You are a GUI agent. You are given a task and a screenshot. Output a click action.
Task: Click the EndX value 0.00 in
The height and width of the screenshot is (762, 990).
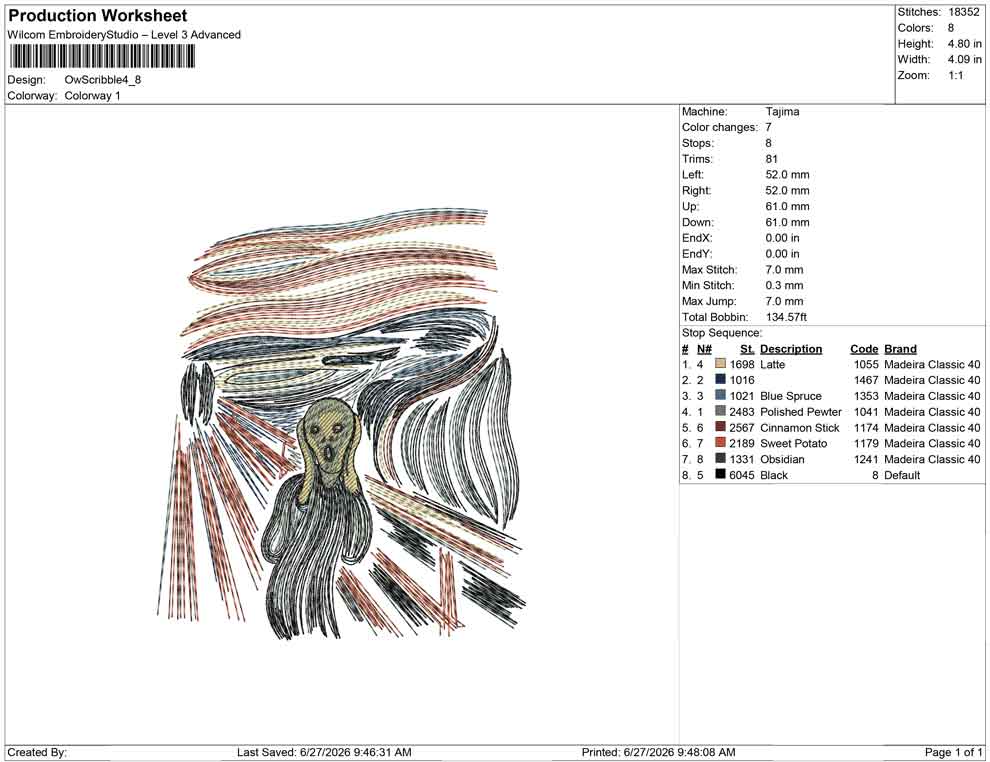click(x=782, y=238)
